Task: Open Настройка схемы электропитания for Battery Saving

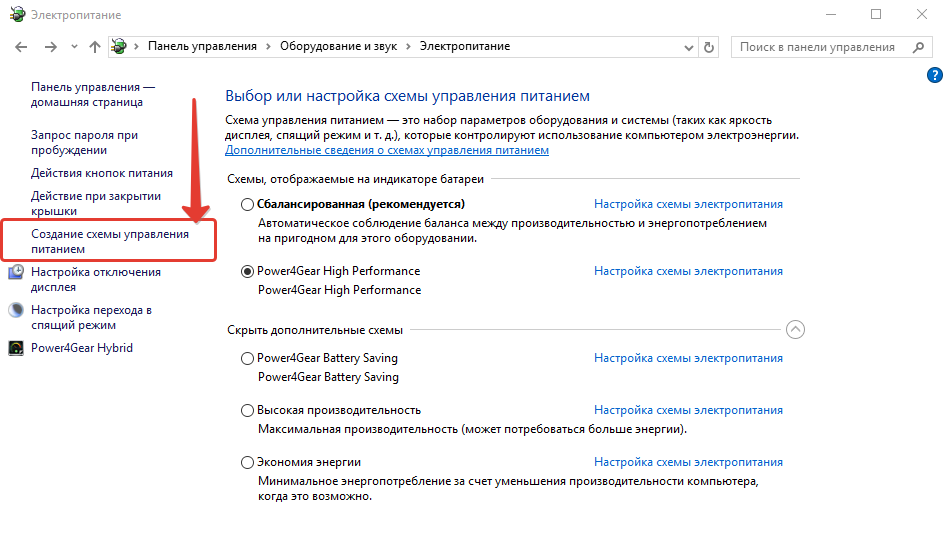Action: [688, 358]
